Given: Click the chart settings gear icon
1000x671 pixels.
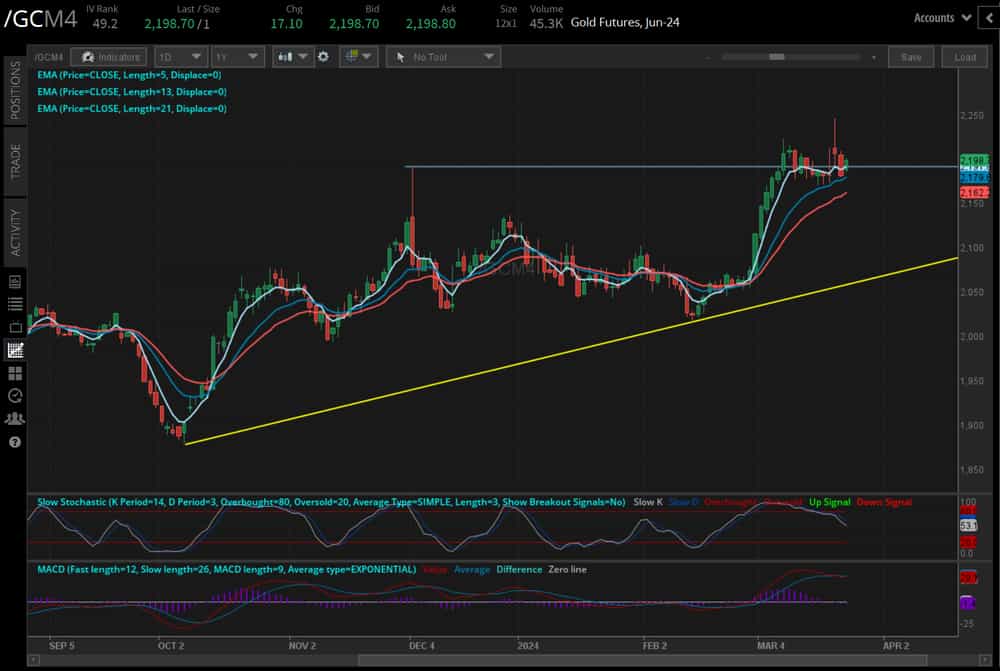Looking at the screenshot, I should pyautogui.click(x=322, y=57).
